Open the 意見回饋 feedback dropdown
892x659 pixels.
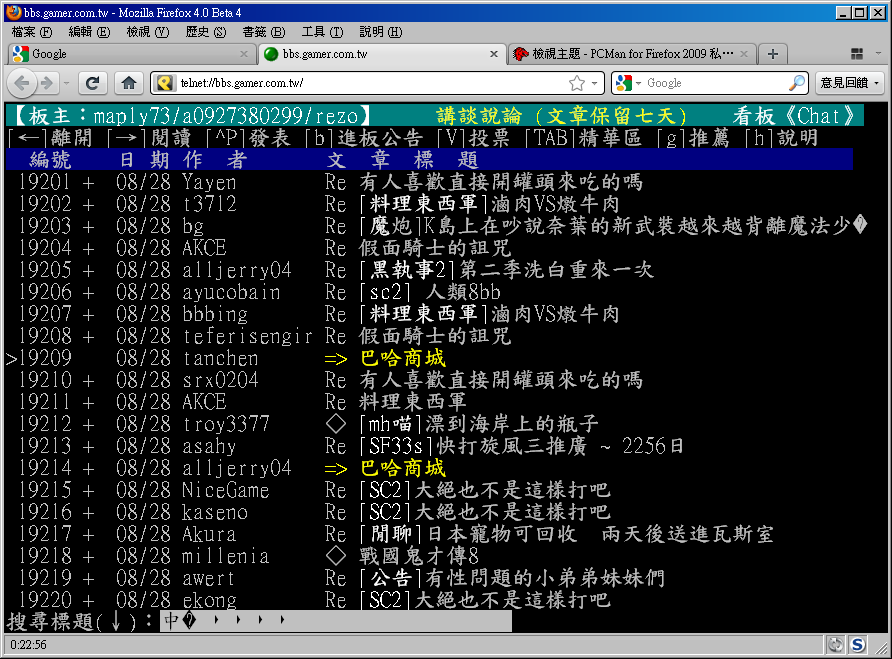click(x=850, y=83)
